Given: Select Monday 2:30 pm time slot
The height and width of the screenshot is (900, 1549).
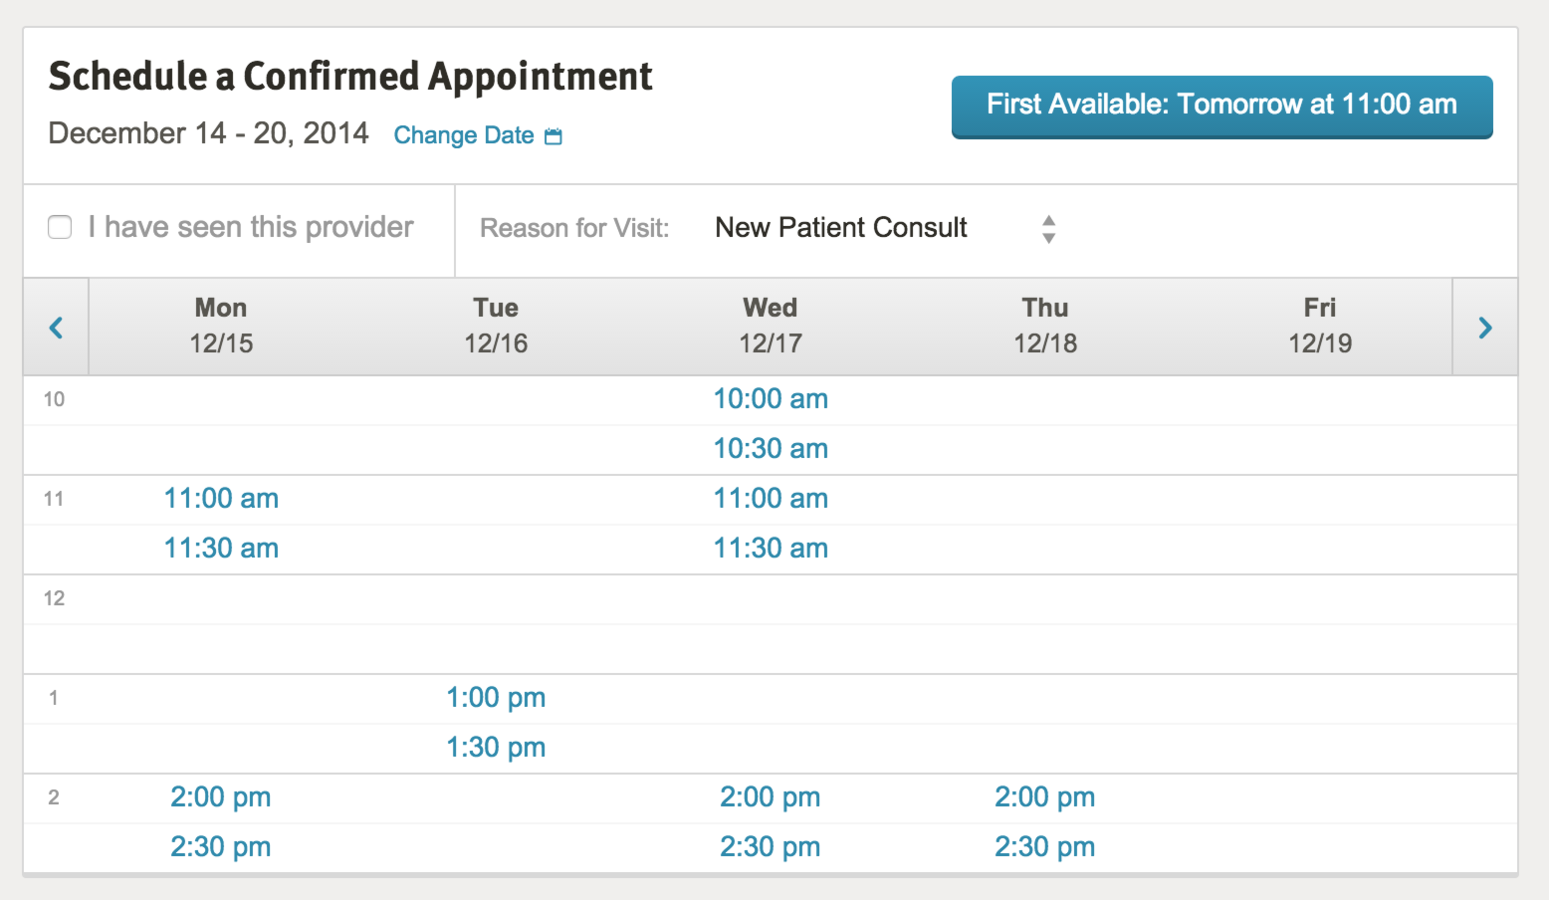Looking at the screenshot, I should [x=221, y=847].
